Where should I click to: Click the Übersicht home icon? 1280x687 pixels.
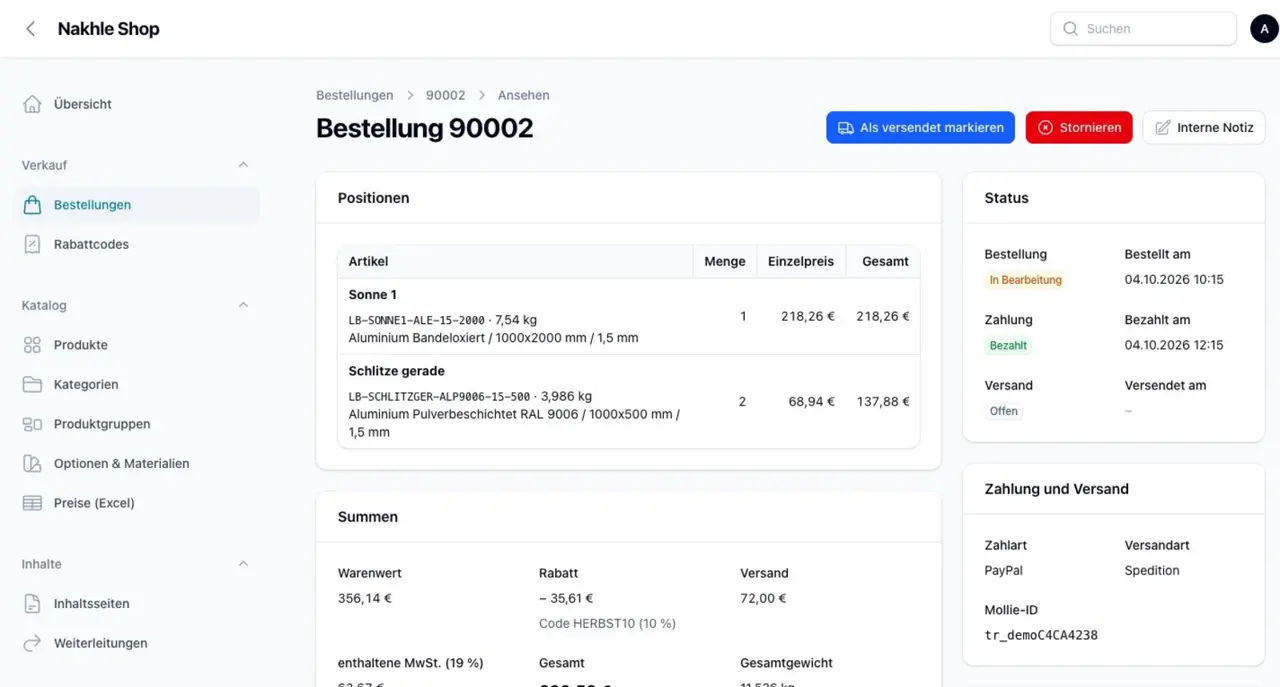coord(32,104)
